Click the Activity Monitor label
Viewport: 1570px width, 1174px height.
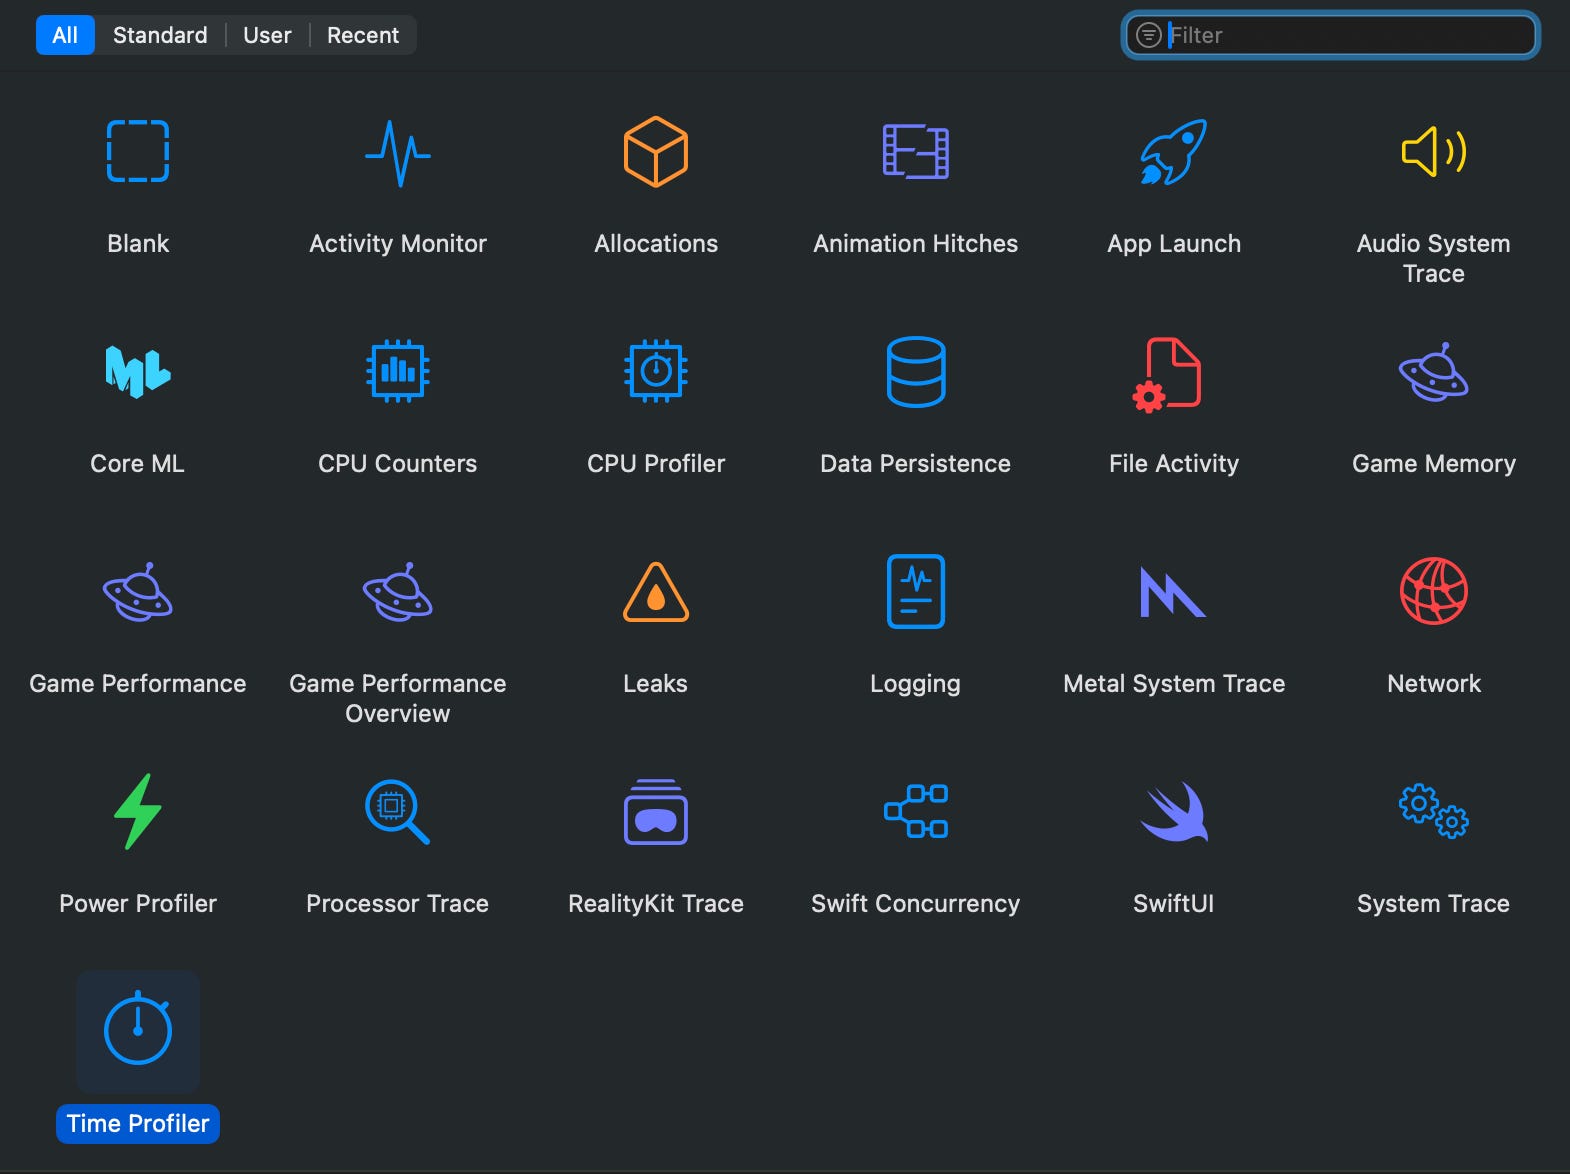398,243
